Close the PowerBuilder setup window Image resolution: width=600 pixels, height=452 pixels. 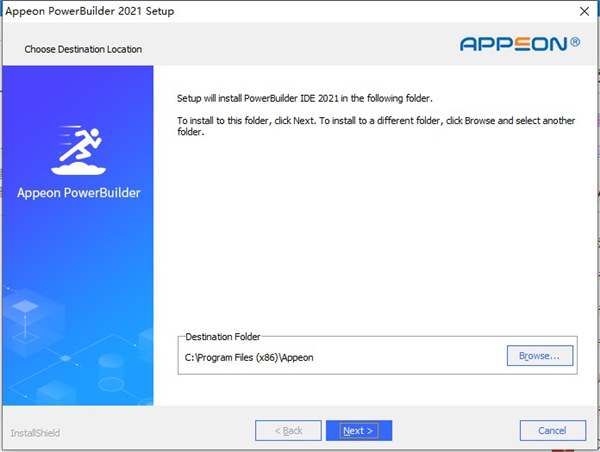(583, 10)
